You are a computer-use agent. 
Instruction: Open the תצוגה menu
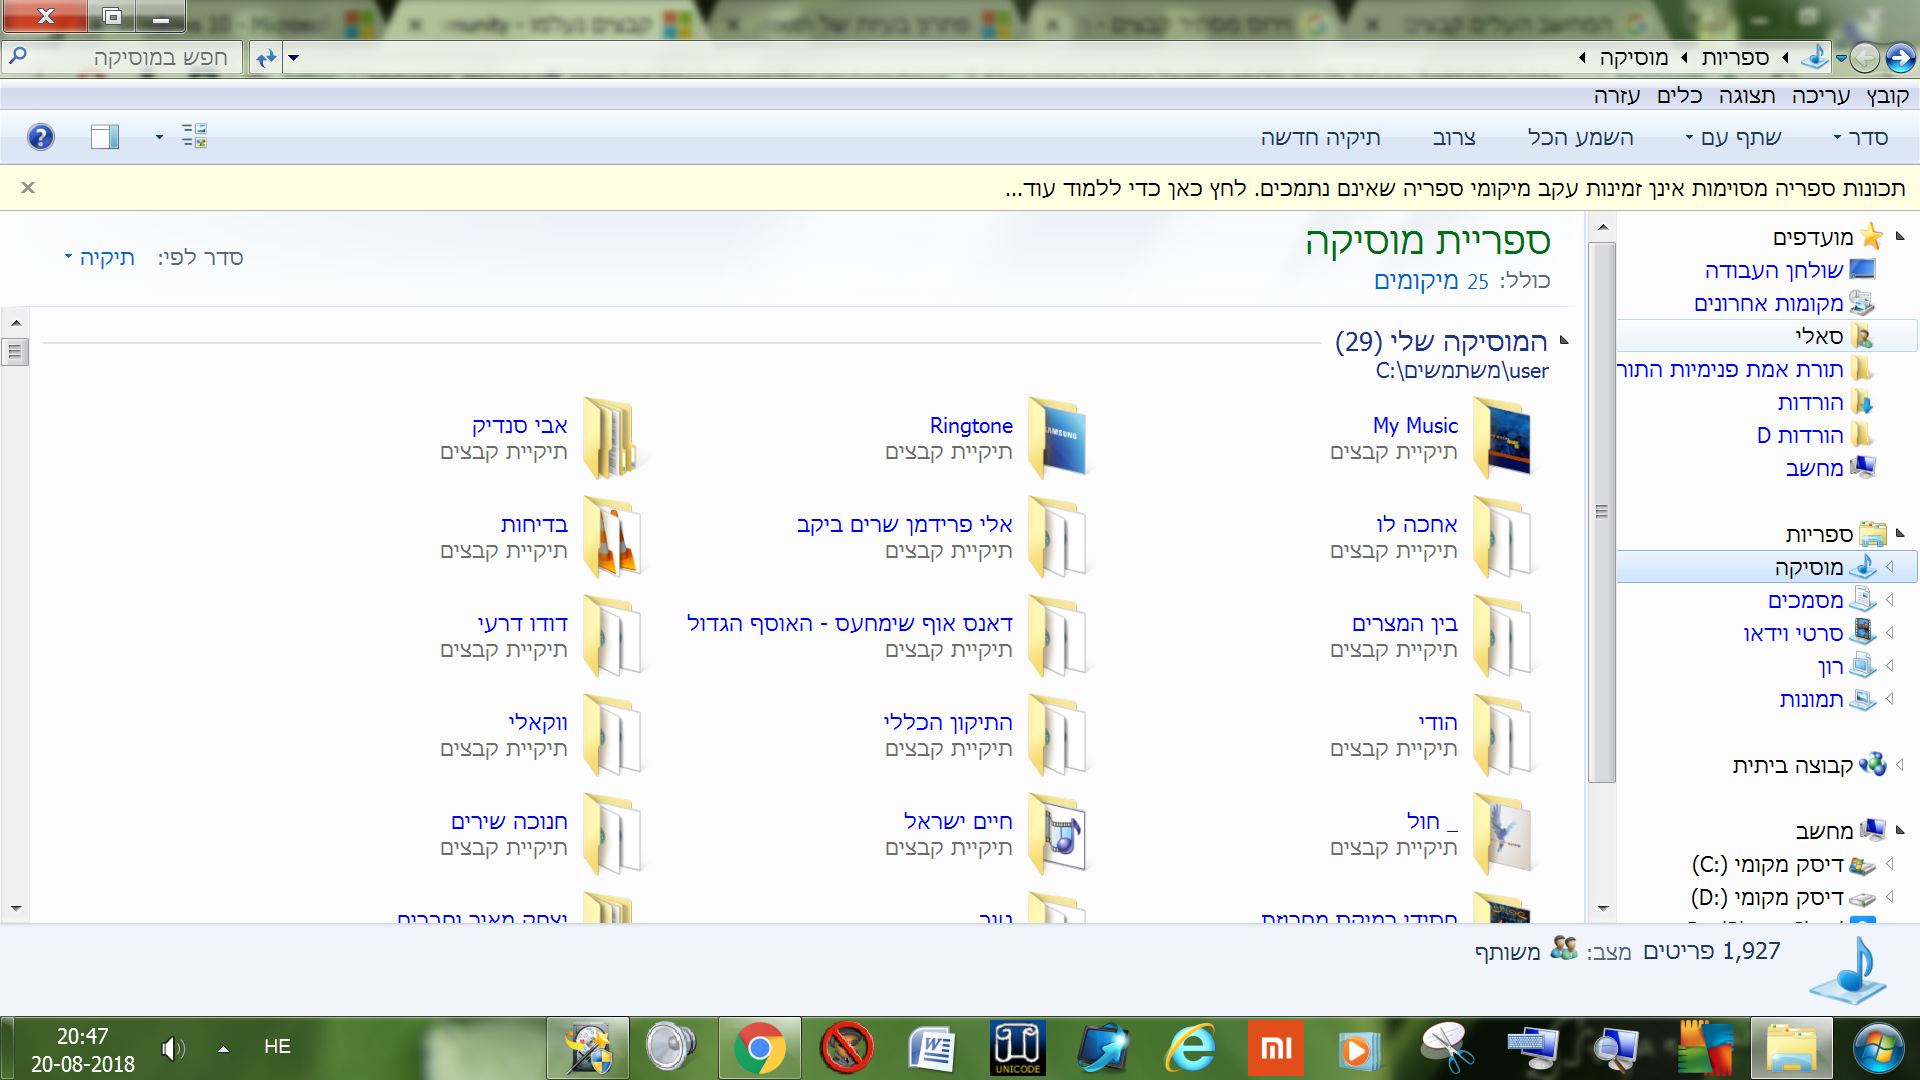click(1746, 96)
